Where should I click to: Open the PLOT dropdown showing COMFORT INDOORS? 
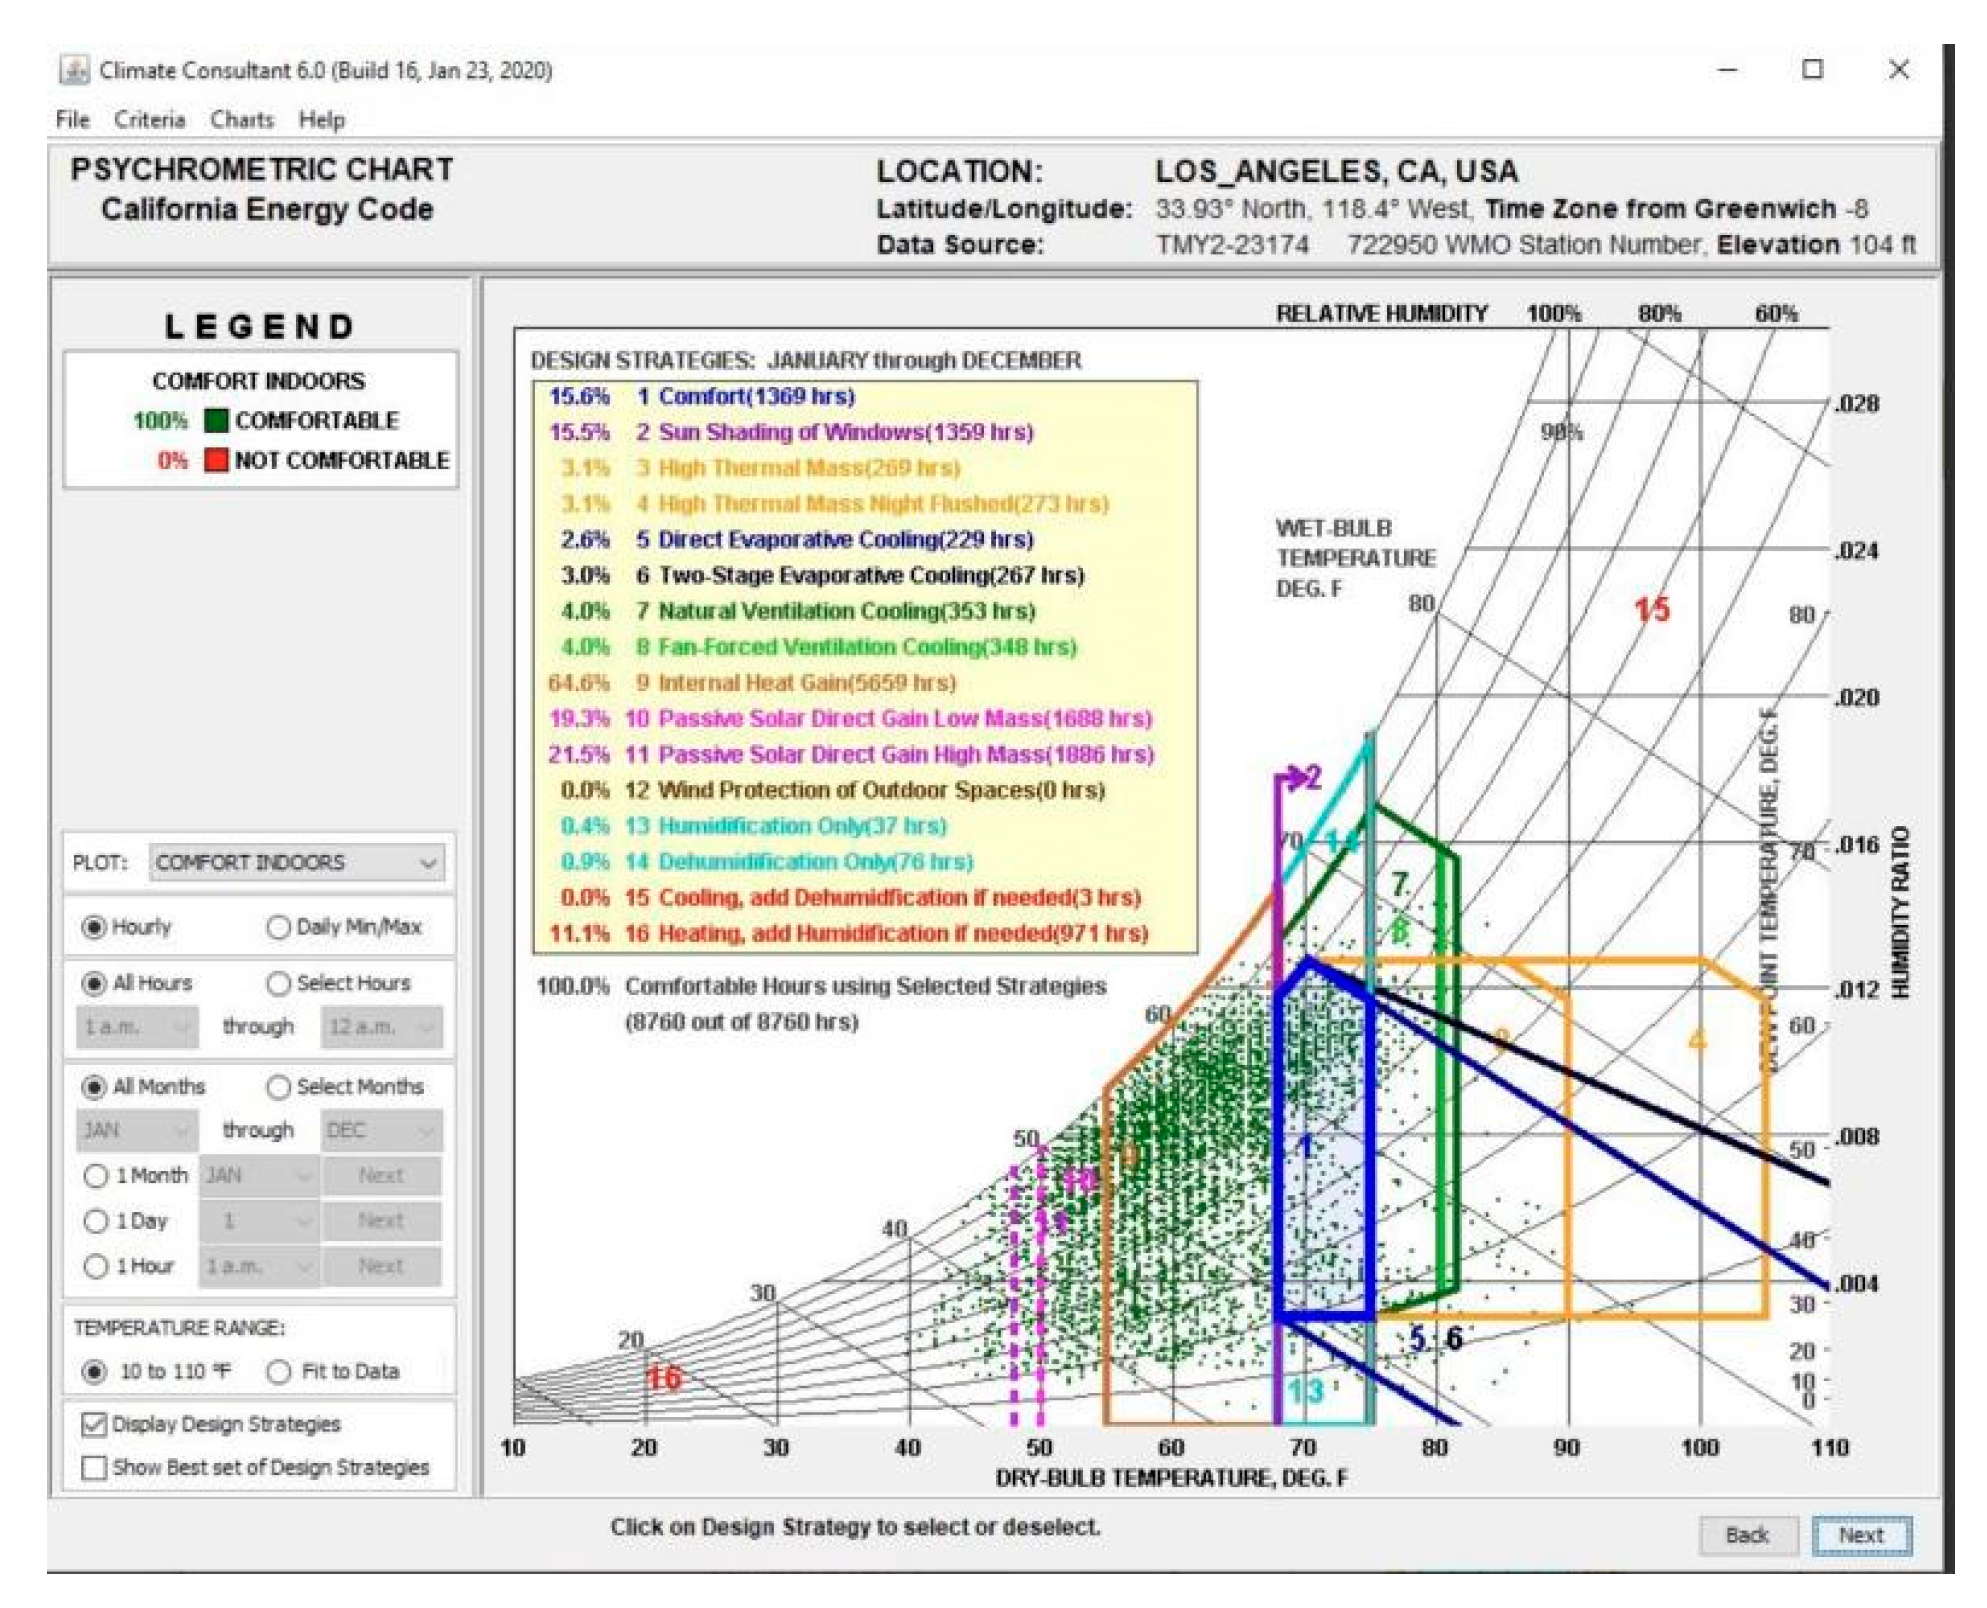(295, 862)
